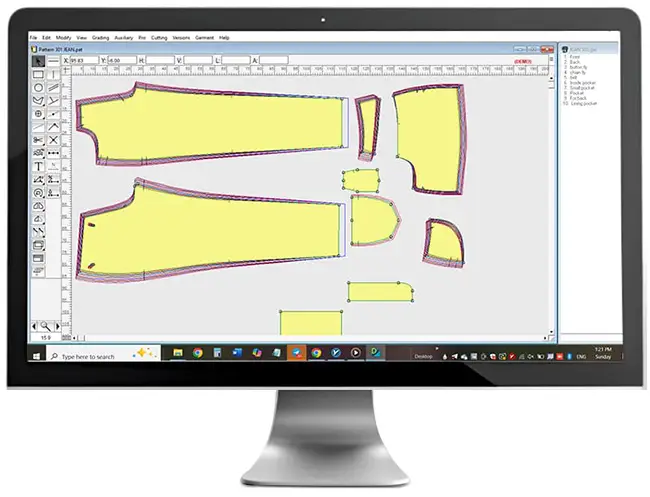Screen dimensions: 650x497
Task: Click the vertical scrollbar down arrow
Action: (x=551, y=332)
